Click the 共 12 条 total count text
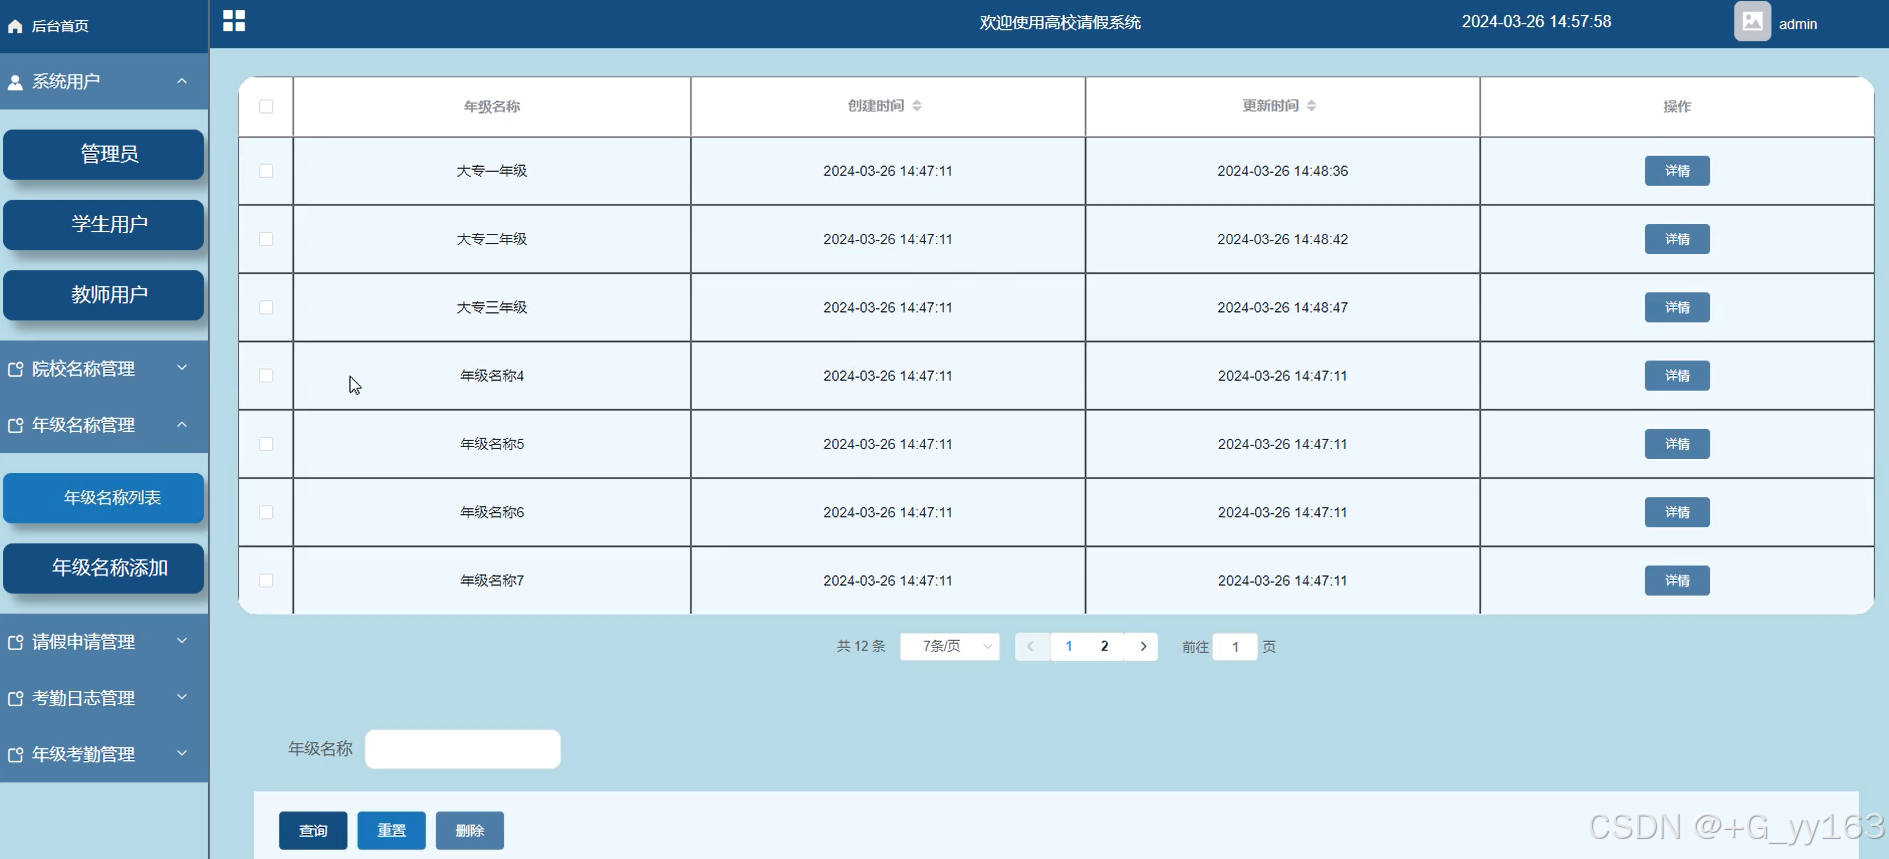1889x859 pixels. click(861, 647)
